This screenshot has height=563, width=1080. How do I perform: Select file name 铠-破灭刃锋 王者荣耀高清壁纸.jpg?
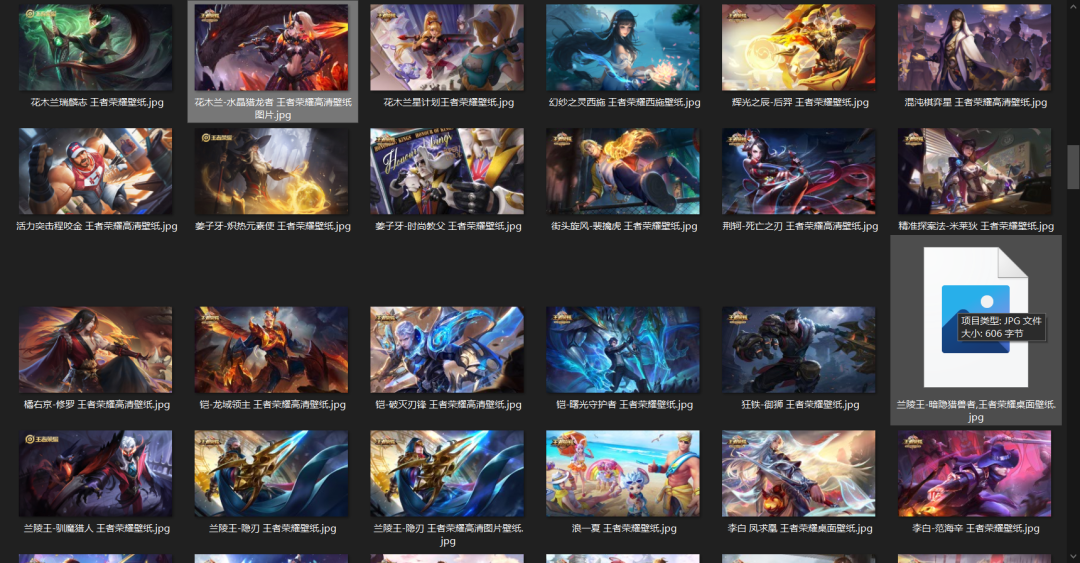click(448, 405)
